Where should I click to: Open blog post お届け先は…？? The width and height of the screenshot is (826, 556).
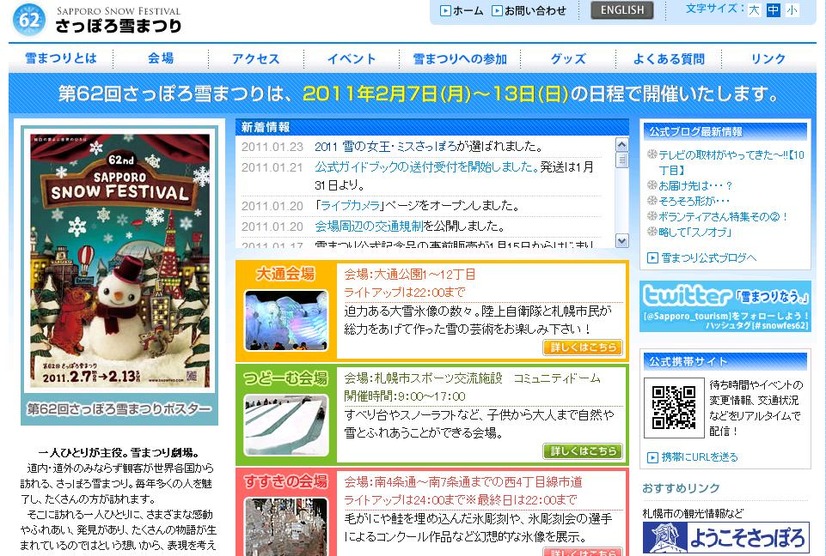click(x=695, y=186)
